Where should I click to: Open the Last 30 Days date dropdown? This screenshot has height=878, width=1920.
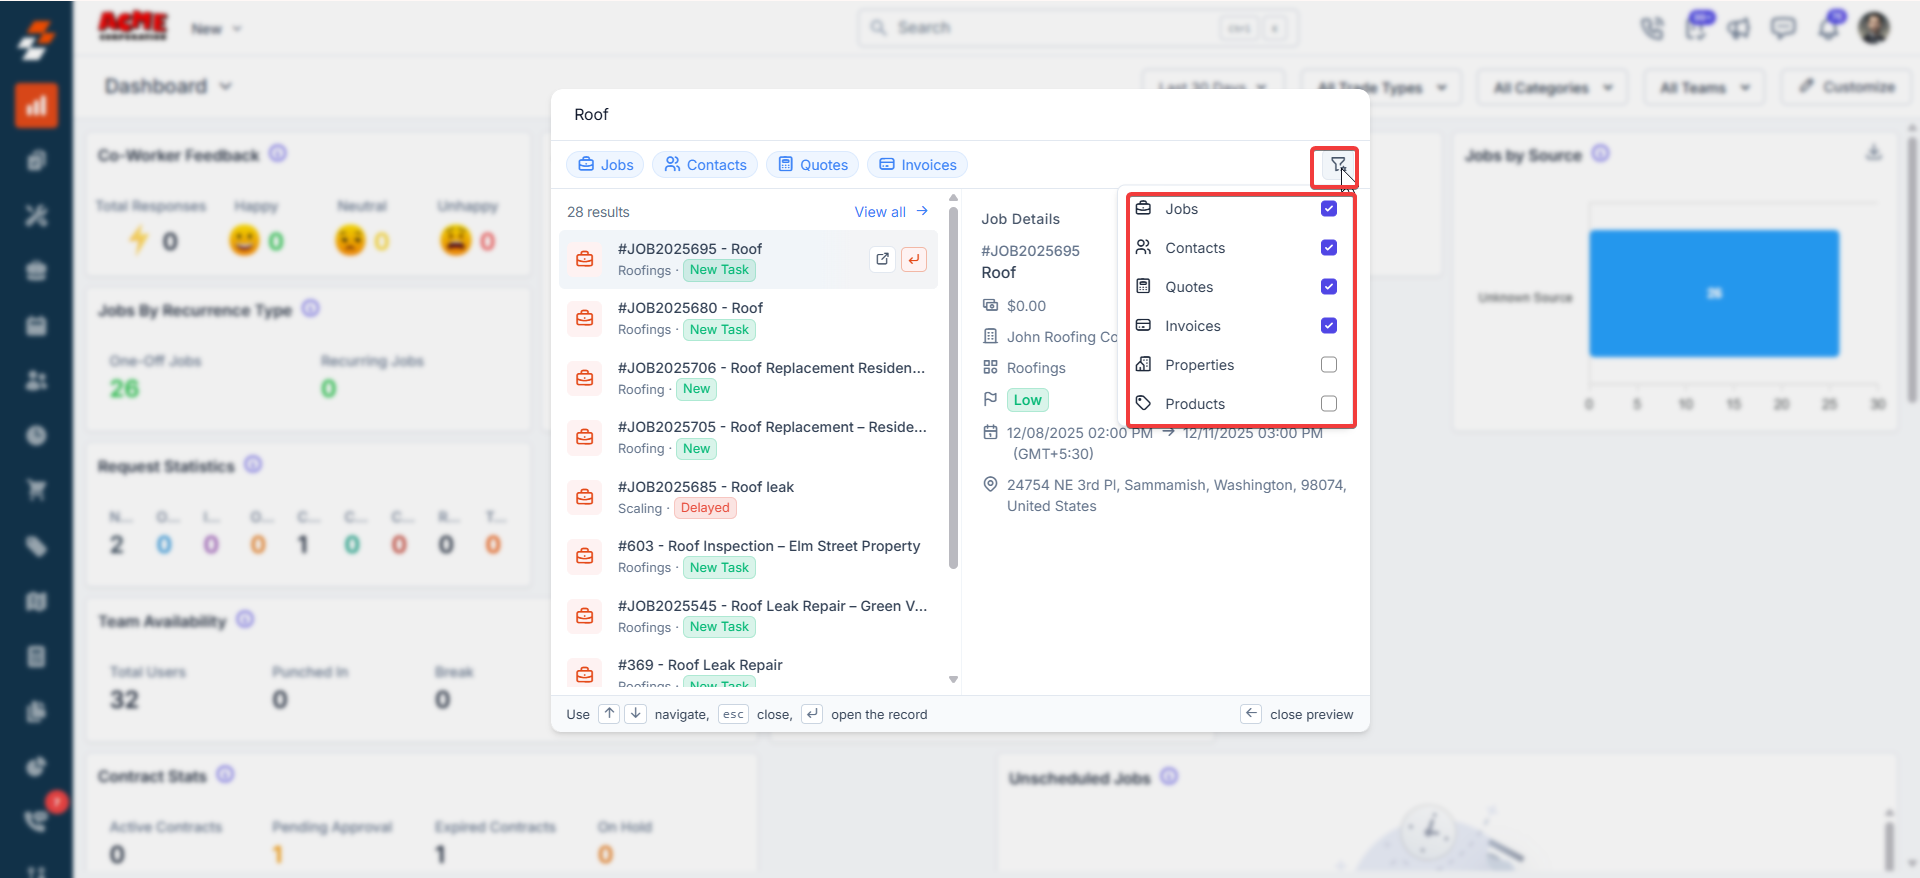[x=1212, y=88]
